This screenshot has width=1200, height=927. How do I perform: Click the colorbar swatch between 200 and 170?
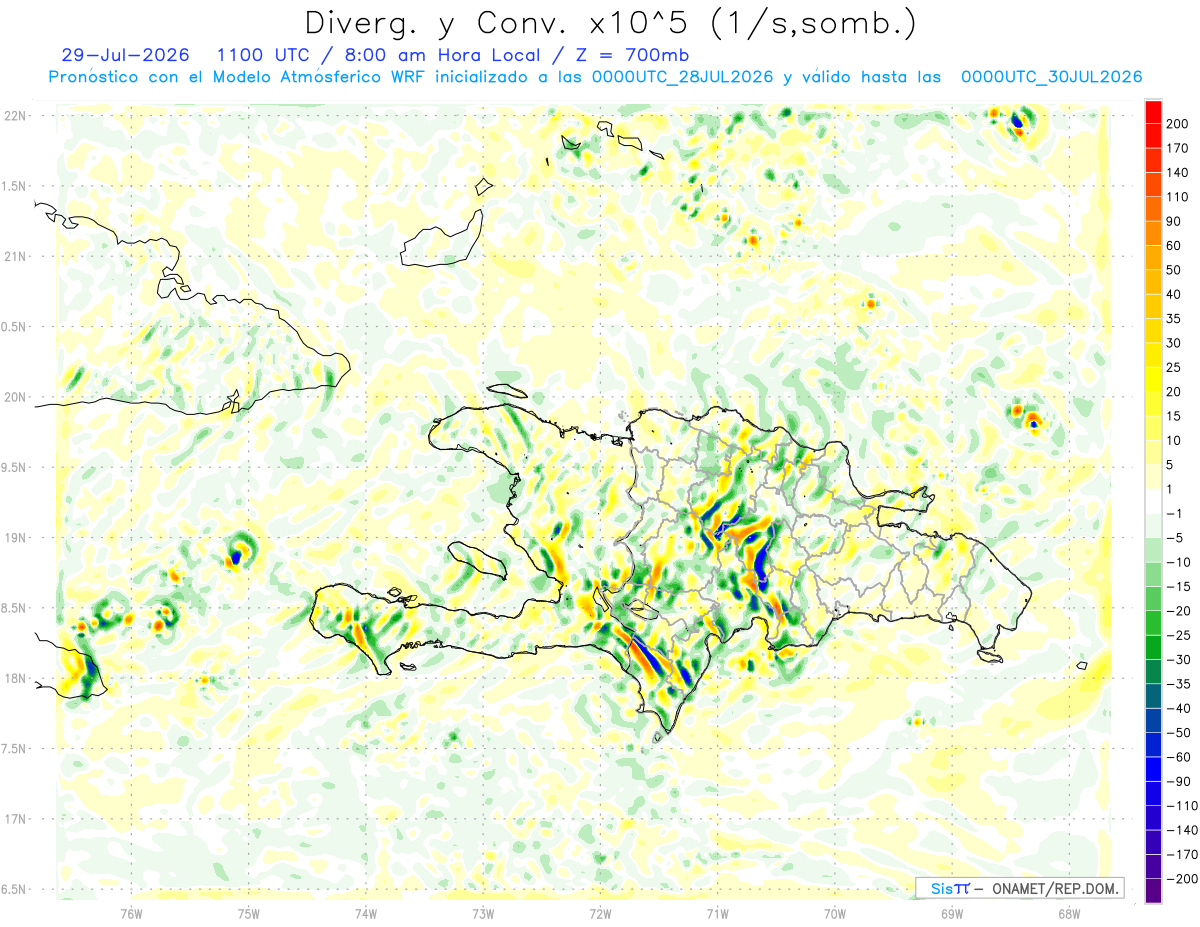tap(1153, 136)
